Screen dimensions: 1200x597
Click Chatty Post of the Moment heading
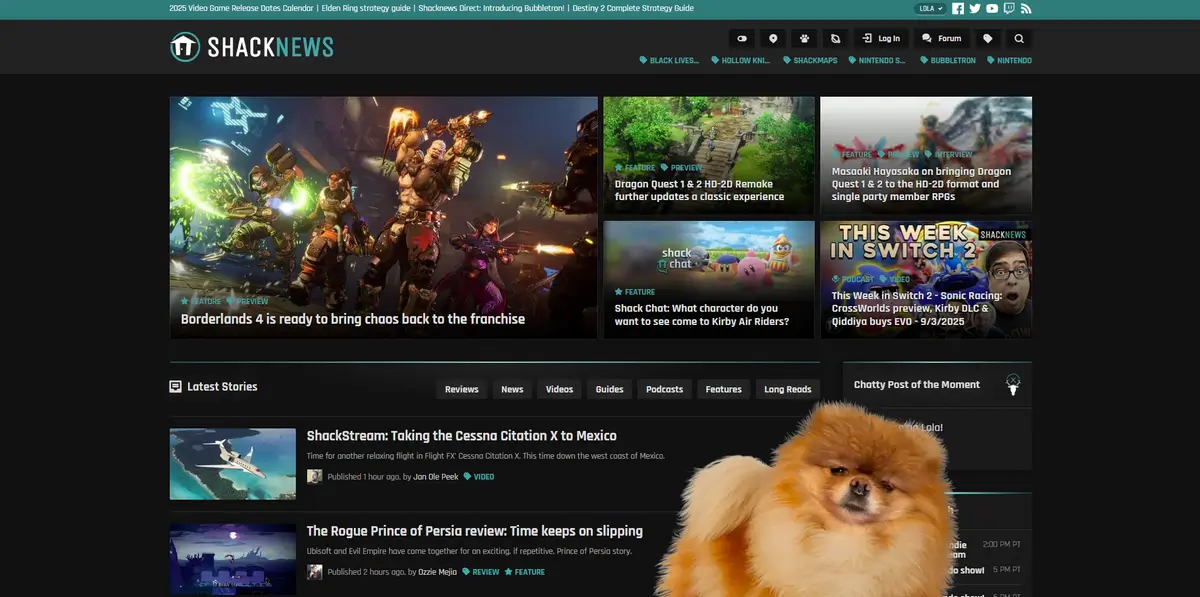917,385
